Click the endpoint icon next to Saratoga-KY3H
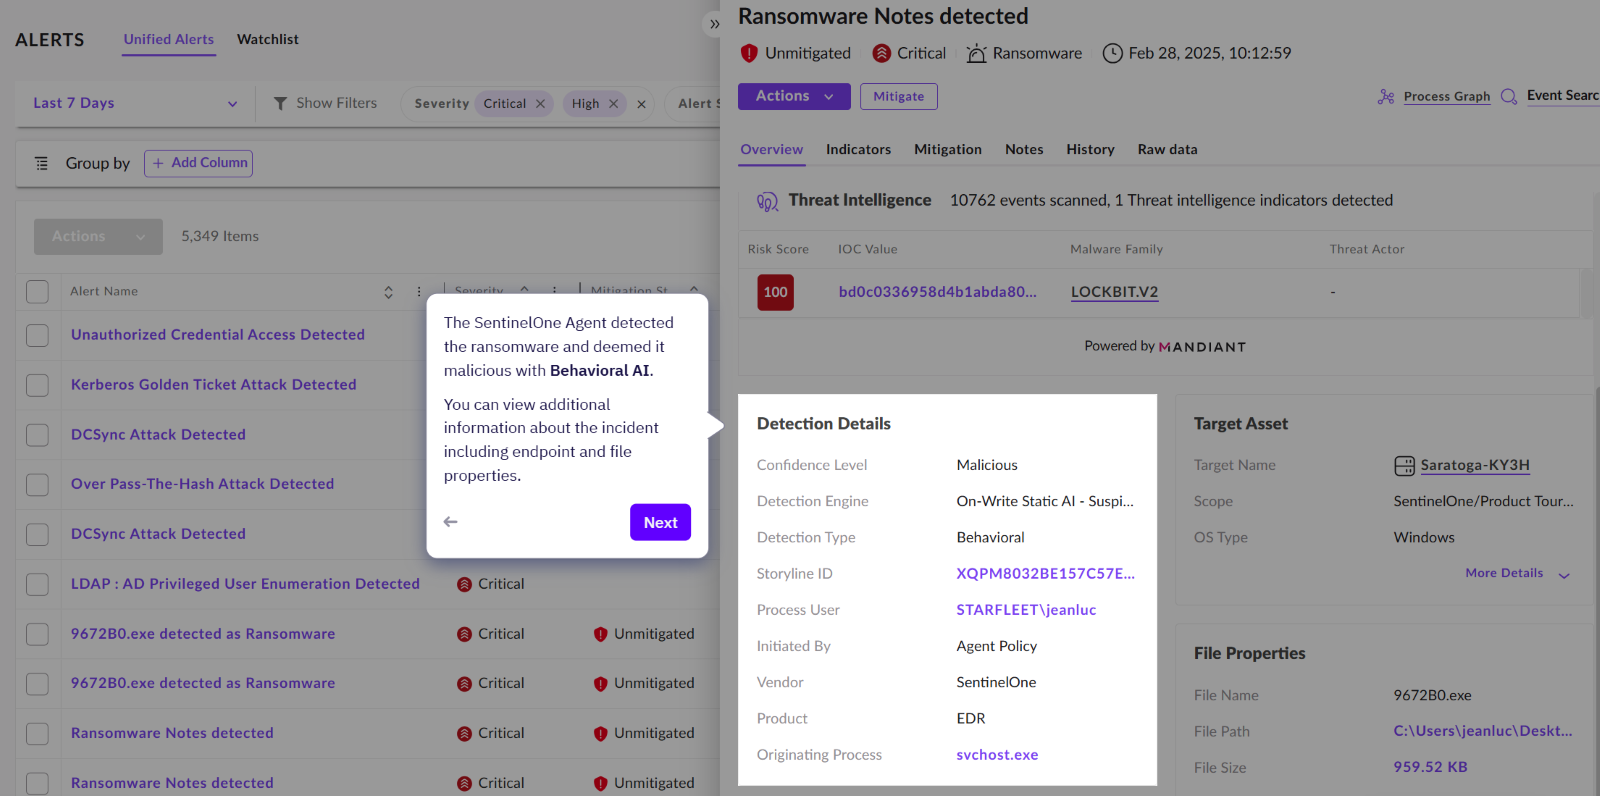Viewport: 1600px width, 796px height. pyautogui.click(x=1404, y=466)
